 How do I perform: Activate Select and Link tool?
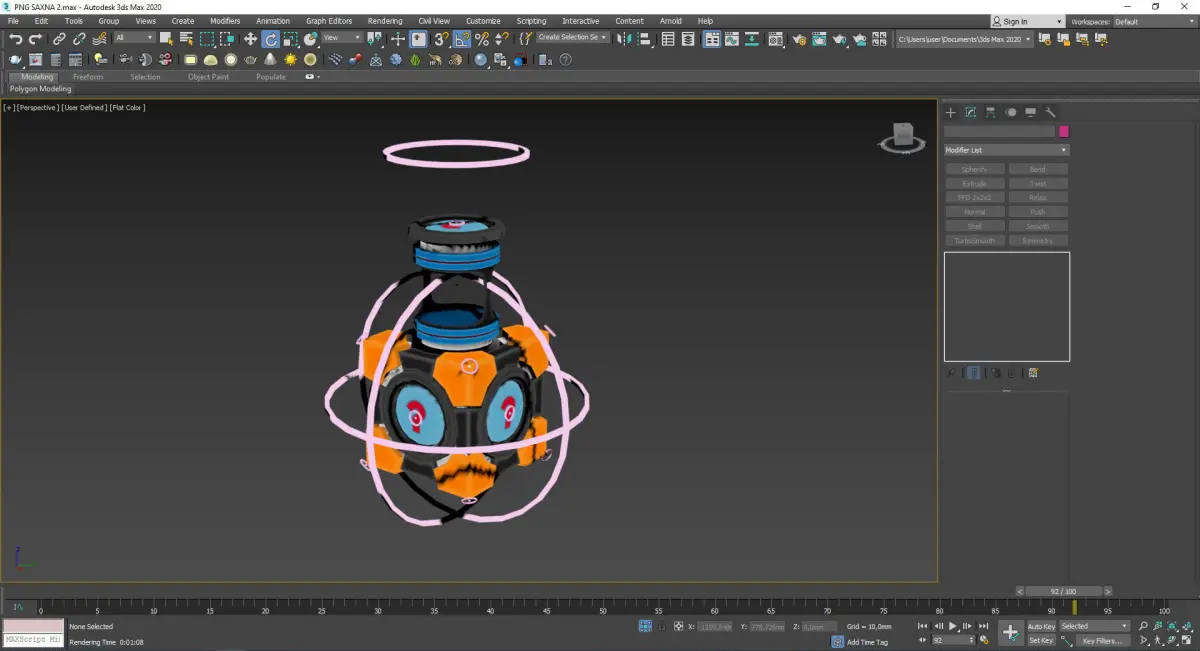(59, 39)
